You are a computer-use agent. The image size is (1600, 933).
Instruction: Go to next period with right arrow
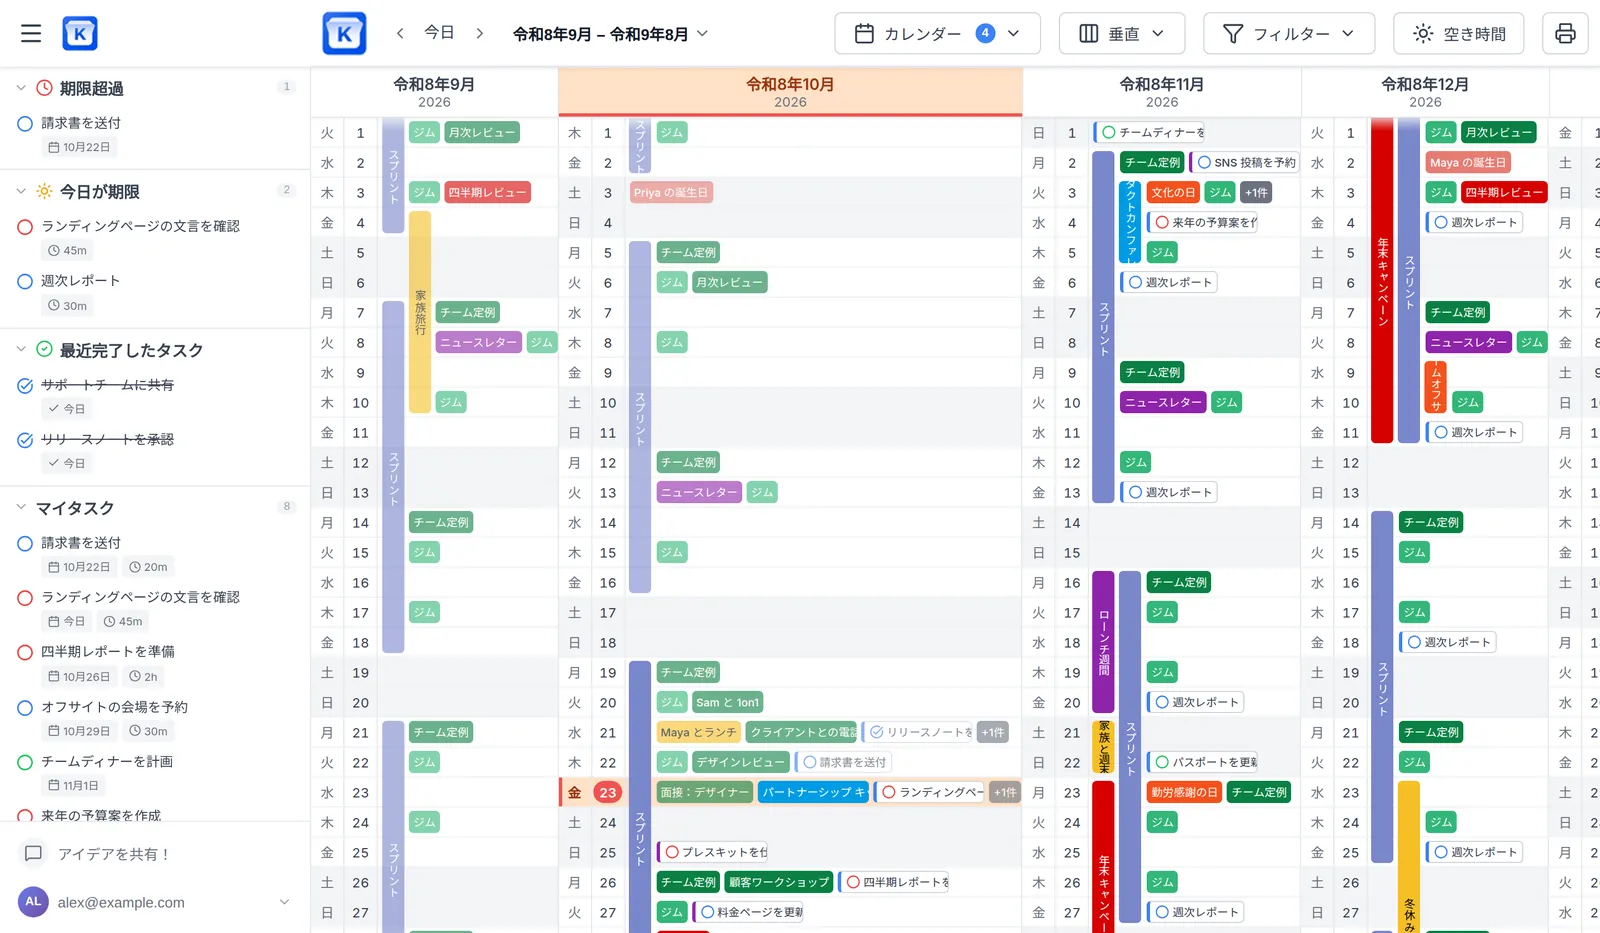(479, 33)
